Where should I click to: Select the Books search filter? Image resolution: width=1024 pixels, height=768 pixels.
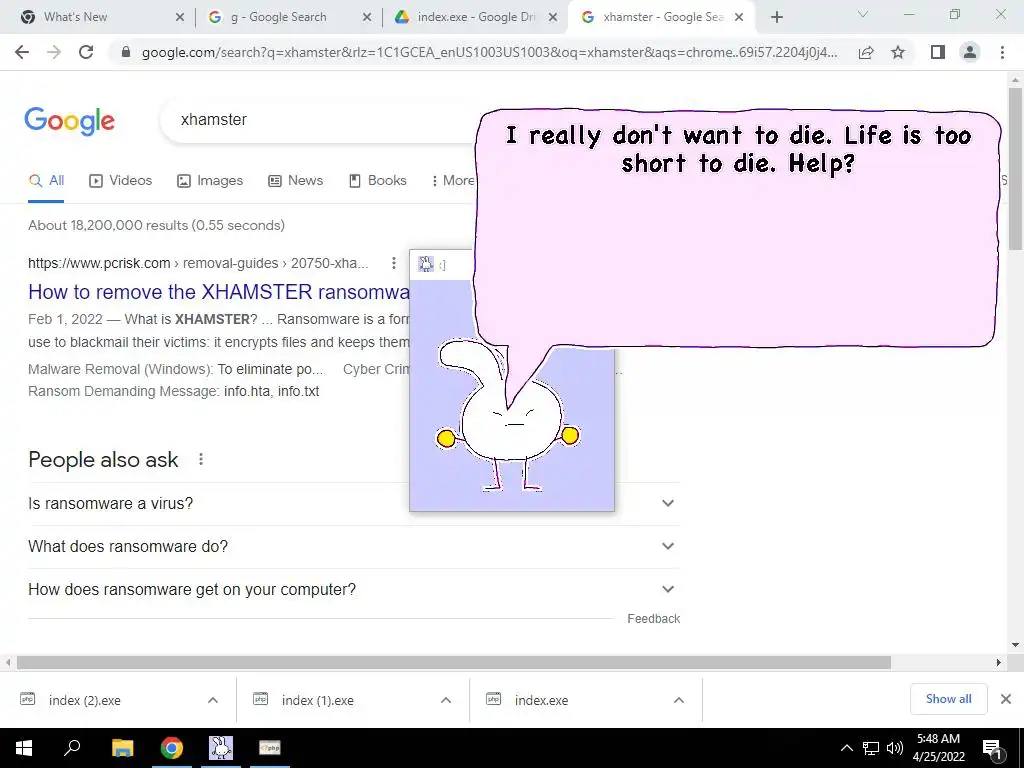pyautogui.click(x=377, y=181)
